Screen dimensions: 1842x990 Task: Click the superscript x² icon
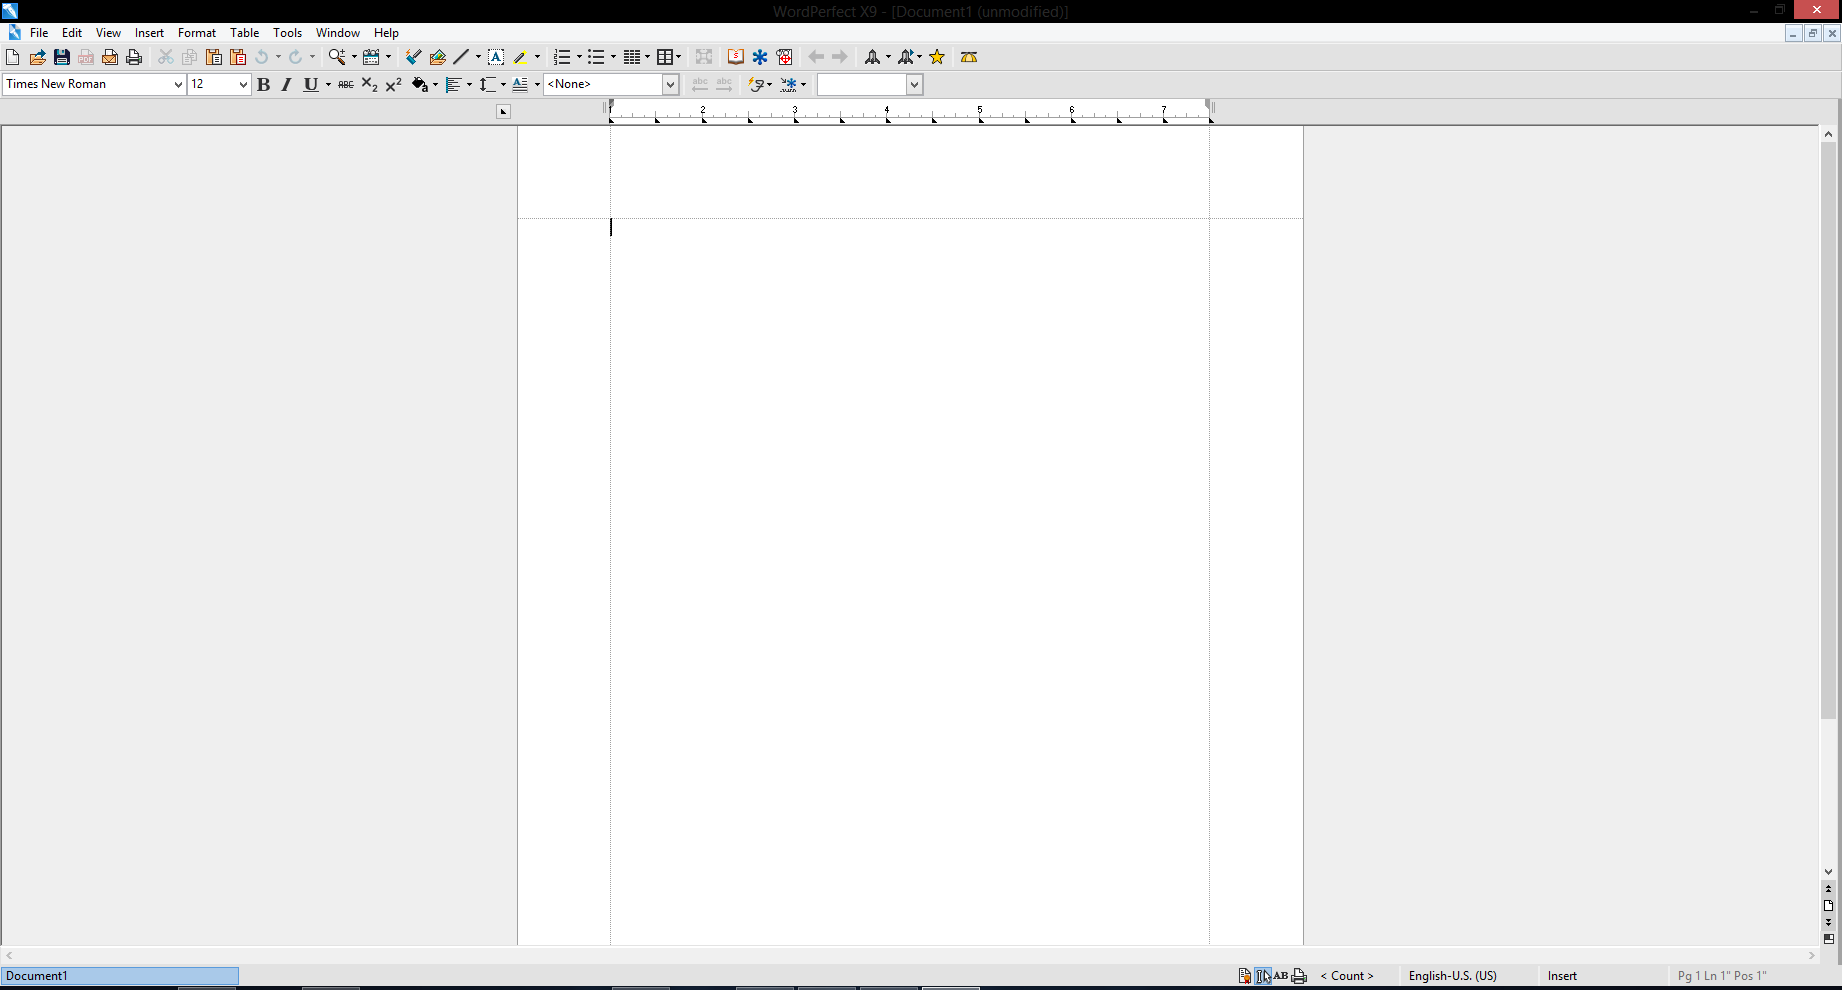(393, 85)
